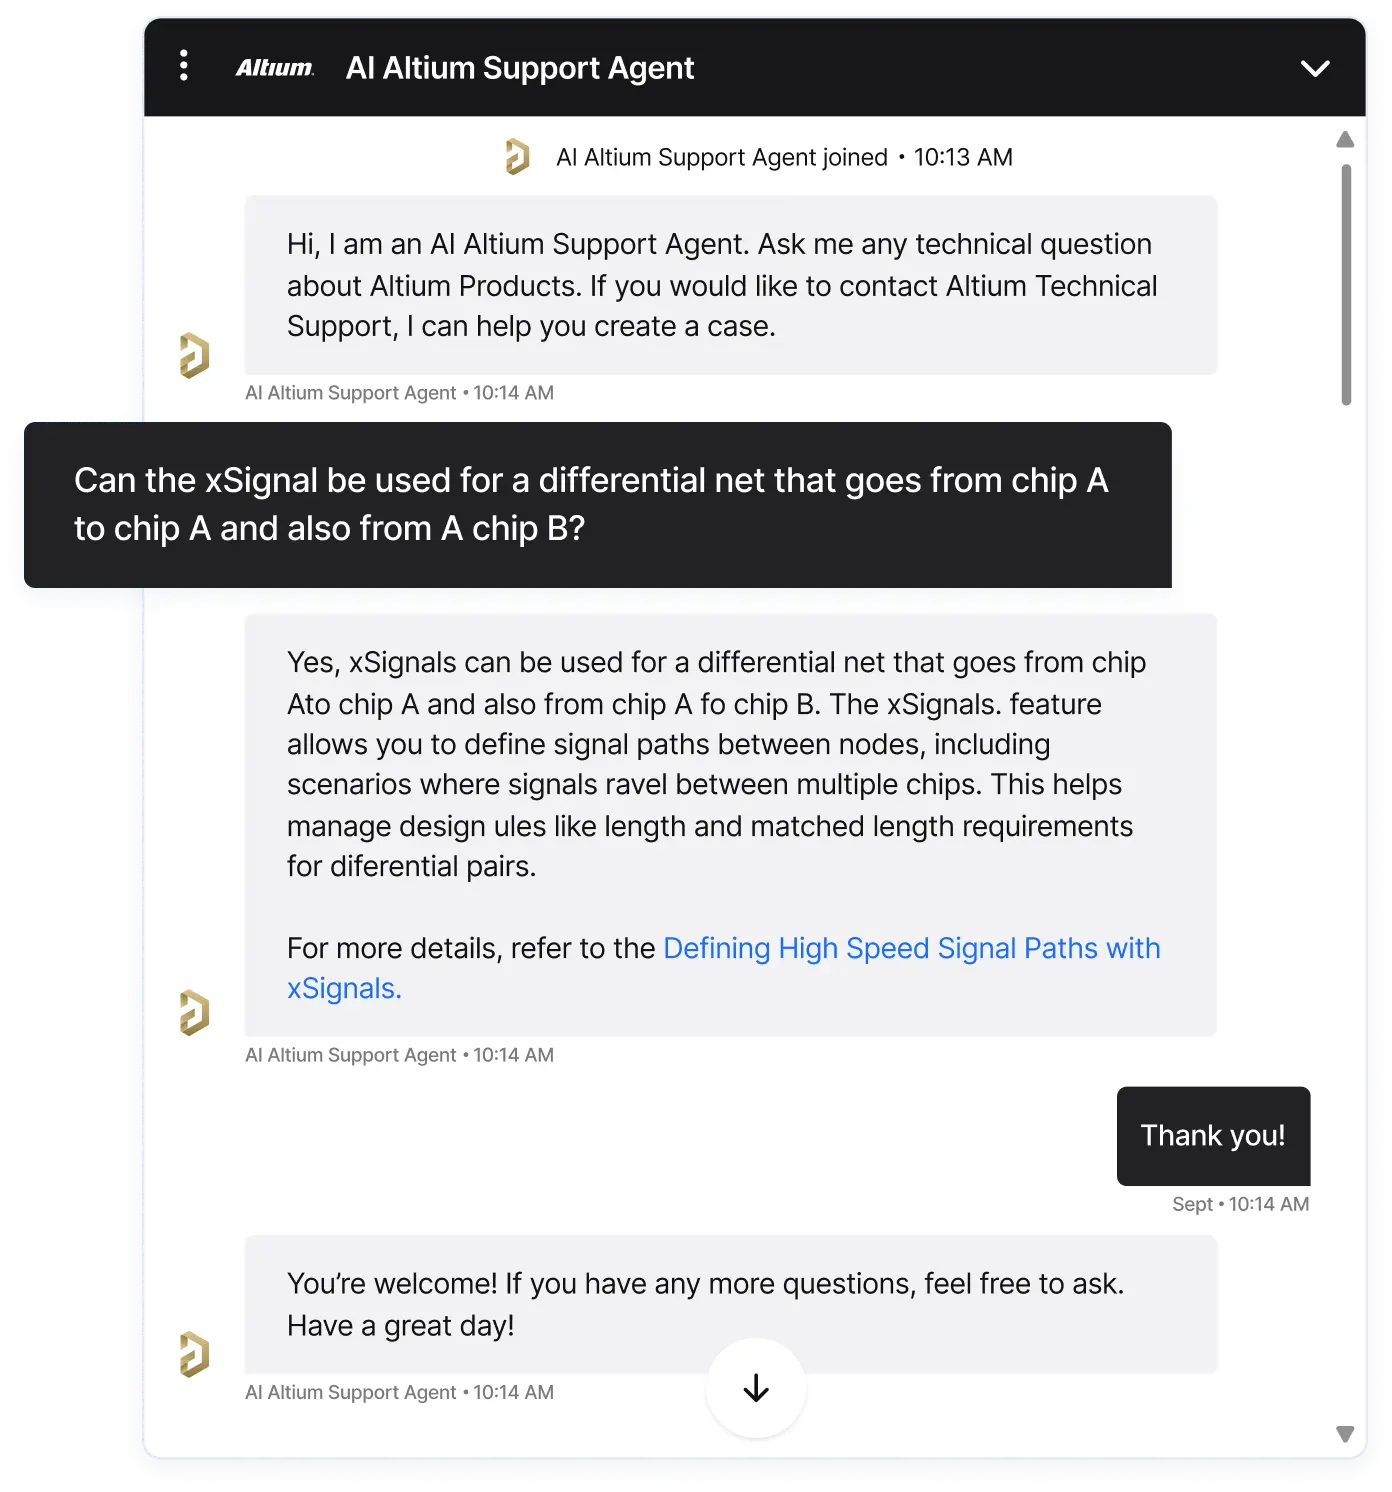Click the 'AI Altium Support Agent' header title
The height and width of the screenshot is (1492, 1392).
(520, 68)
